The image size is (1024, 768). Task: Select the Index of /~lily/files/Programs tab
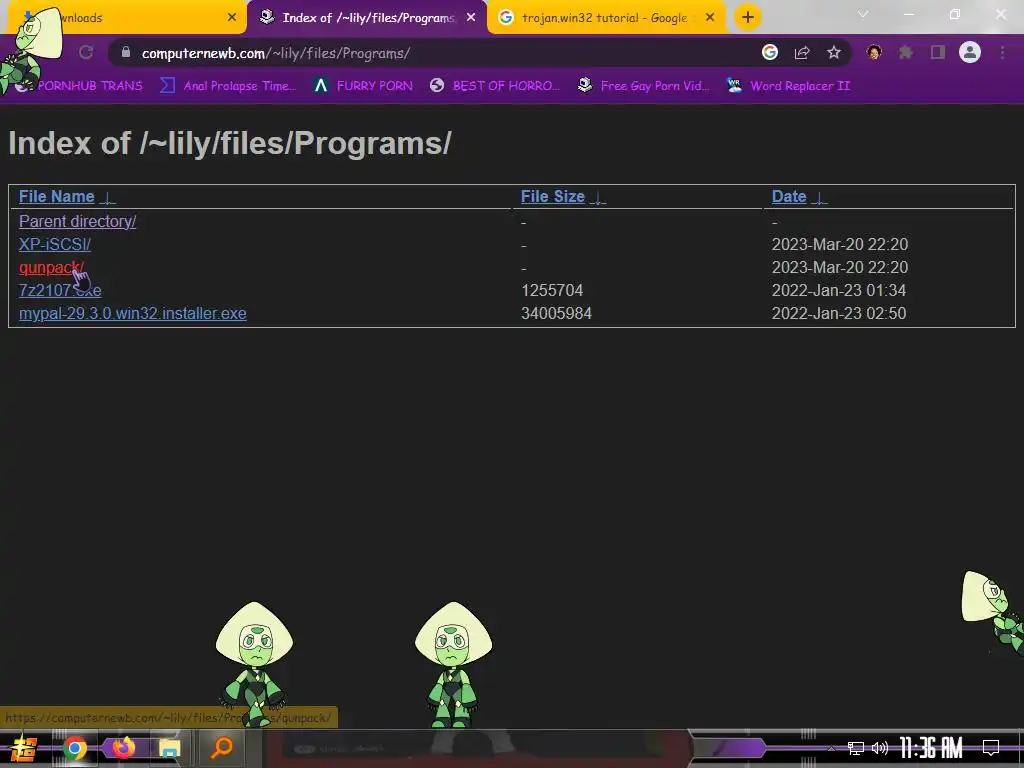click(x=367, y=18)
